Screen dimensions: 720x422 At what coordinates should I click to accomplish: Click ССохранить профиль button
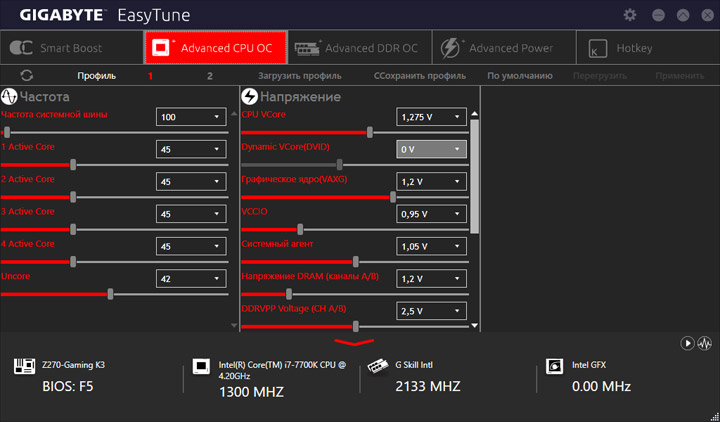(x=420, y=76)
